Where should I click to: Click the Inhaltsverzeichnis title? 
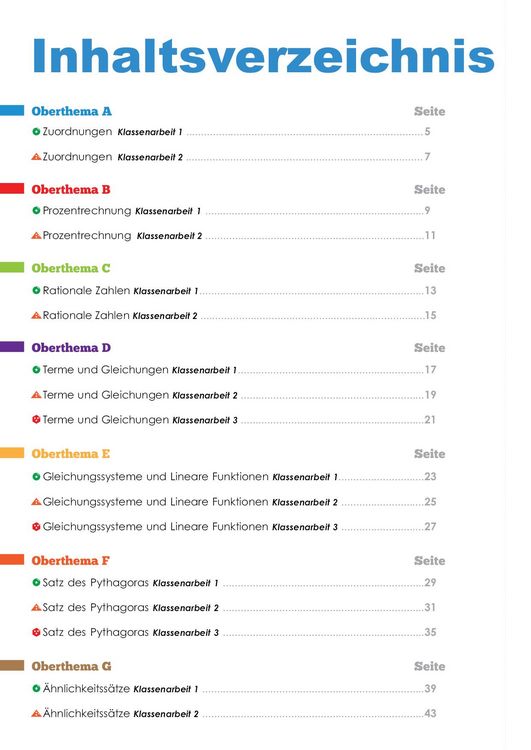coord(263,55)
